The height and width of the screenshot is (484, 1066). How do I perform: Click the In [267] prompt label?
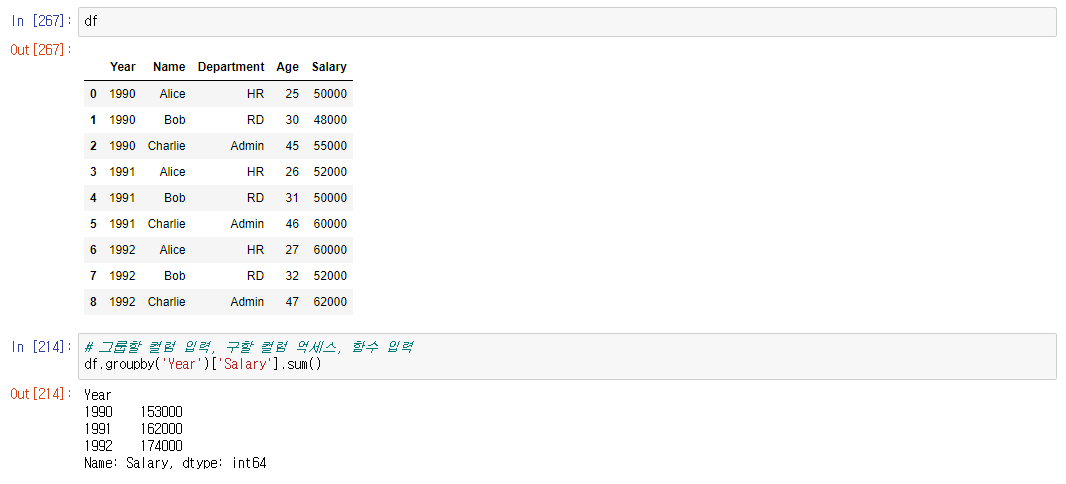tap(41, 21)
